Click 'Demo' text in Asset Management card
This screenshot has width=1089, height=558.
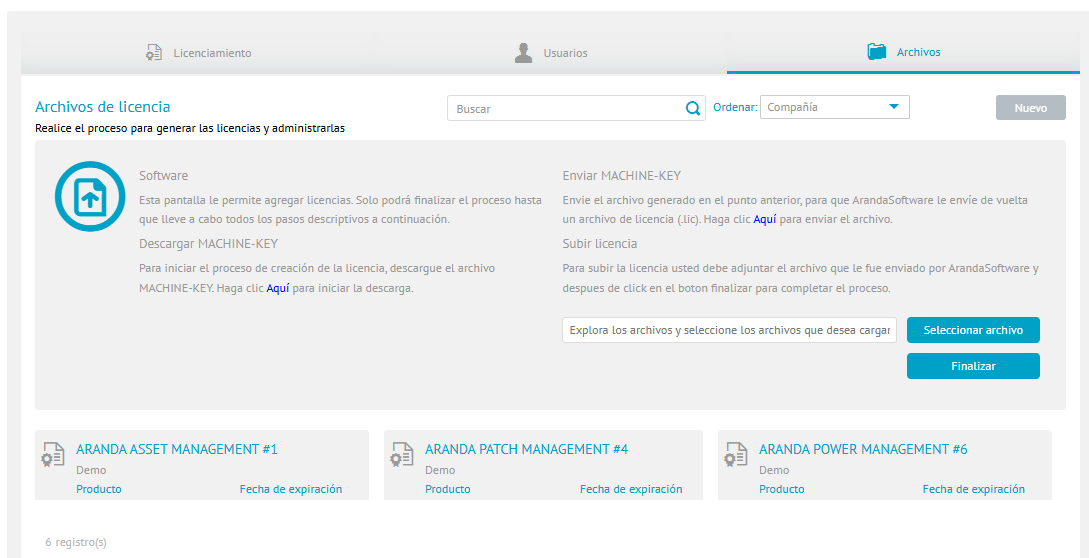(x=90, y=470)
